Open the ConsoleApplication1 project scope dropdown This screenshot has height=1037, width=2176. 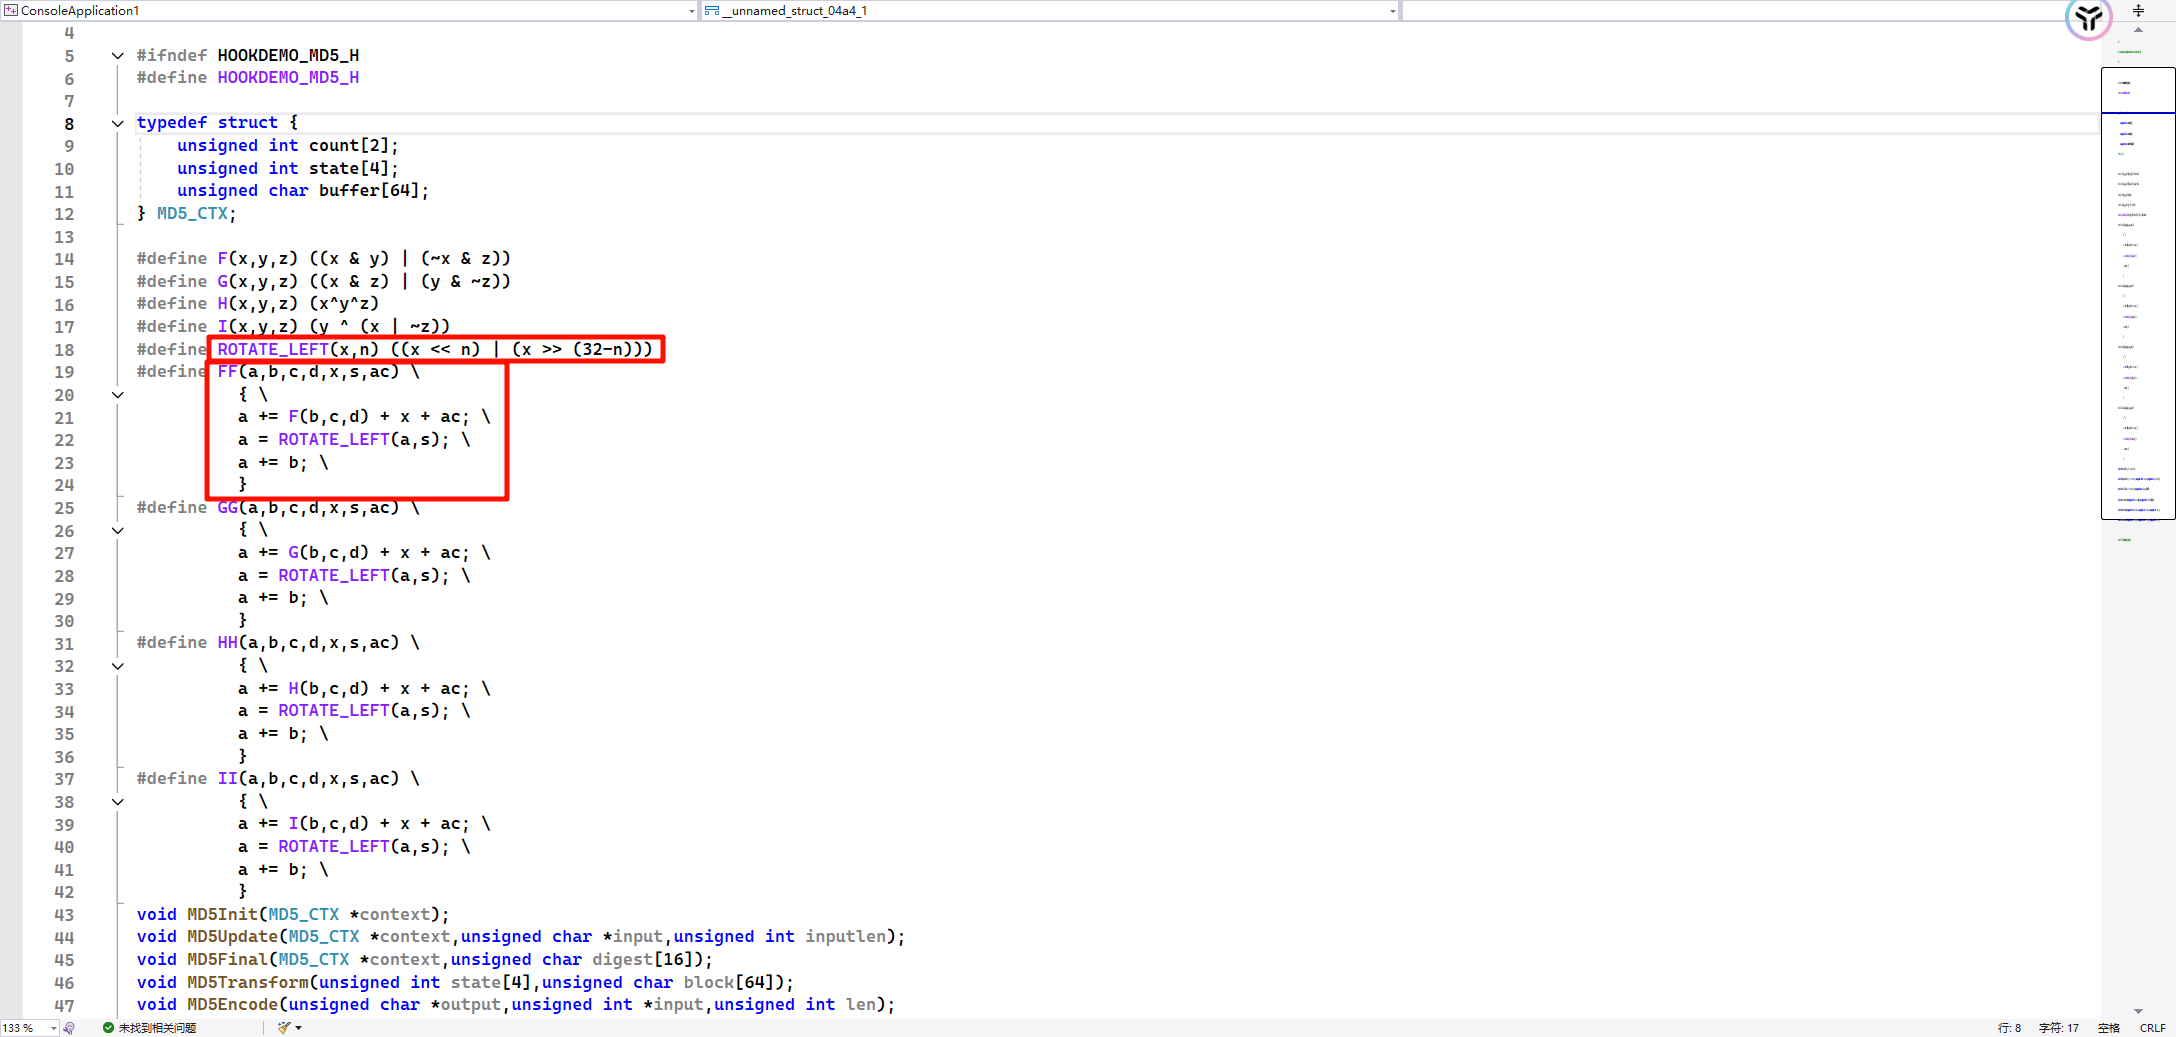click(x=691, y=11)
